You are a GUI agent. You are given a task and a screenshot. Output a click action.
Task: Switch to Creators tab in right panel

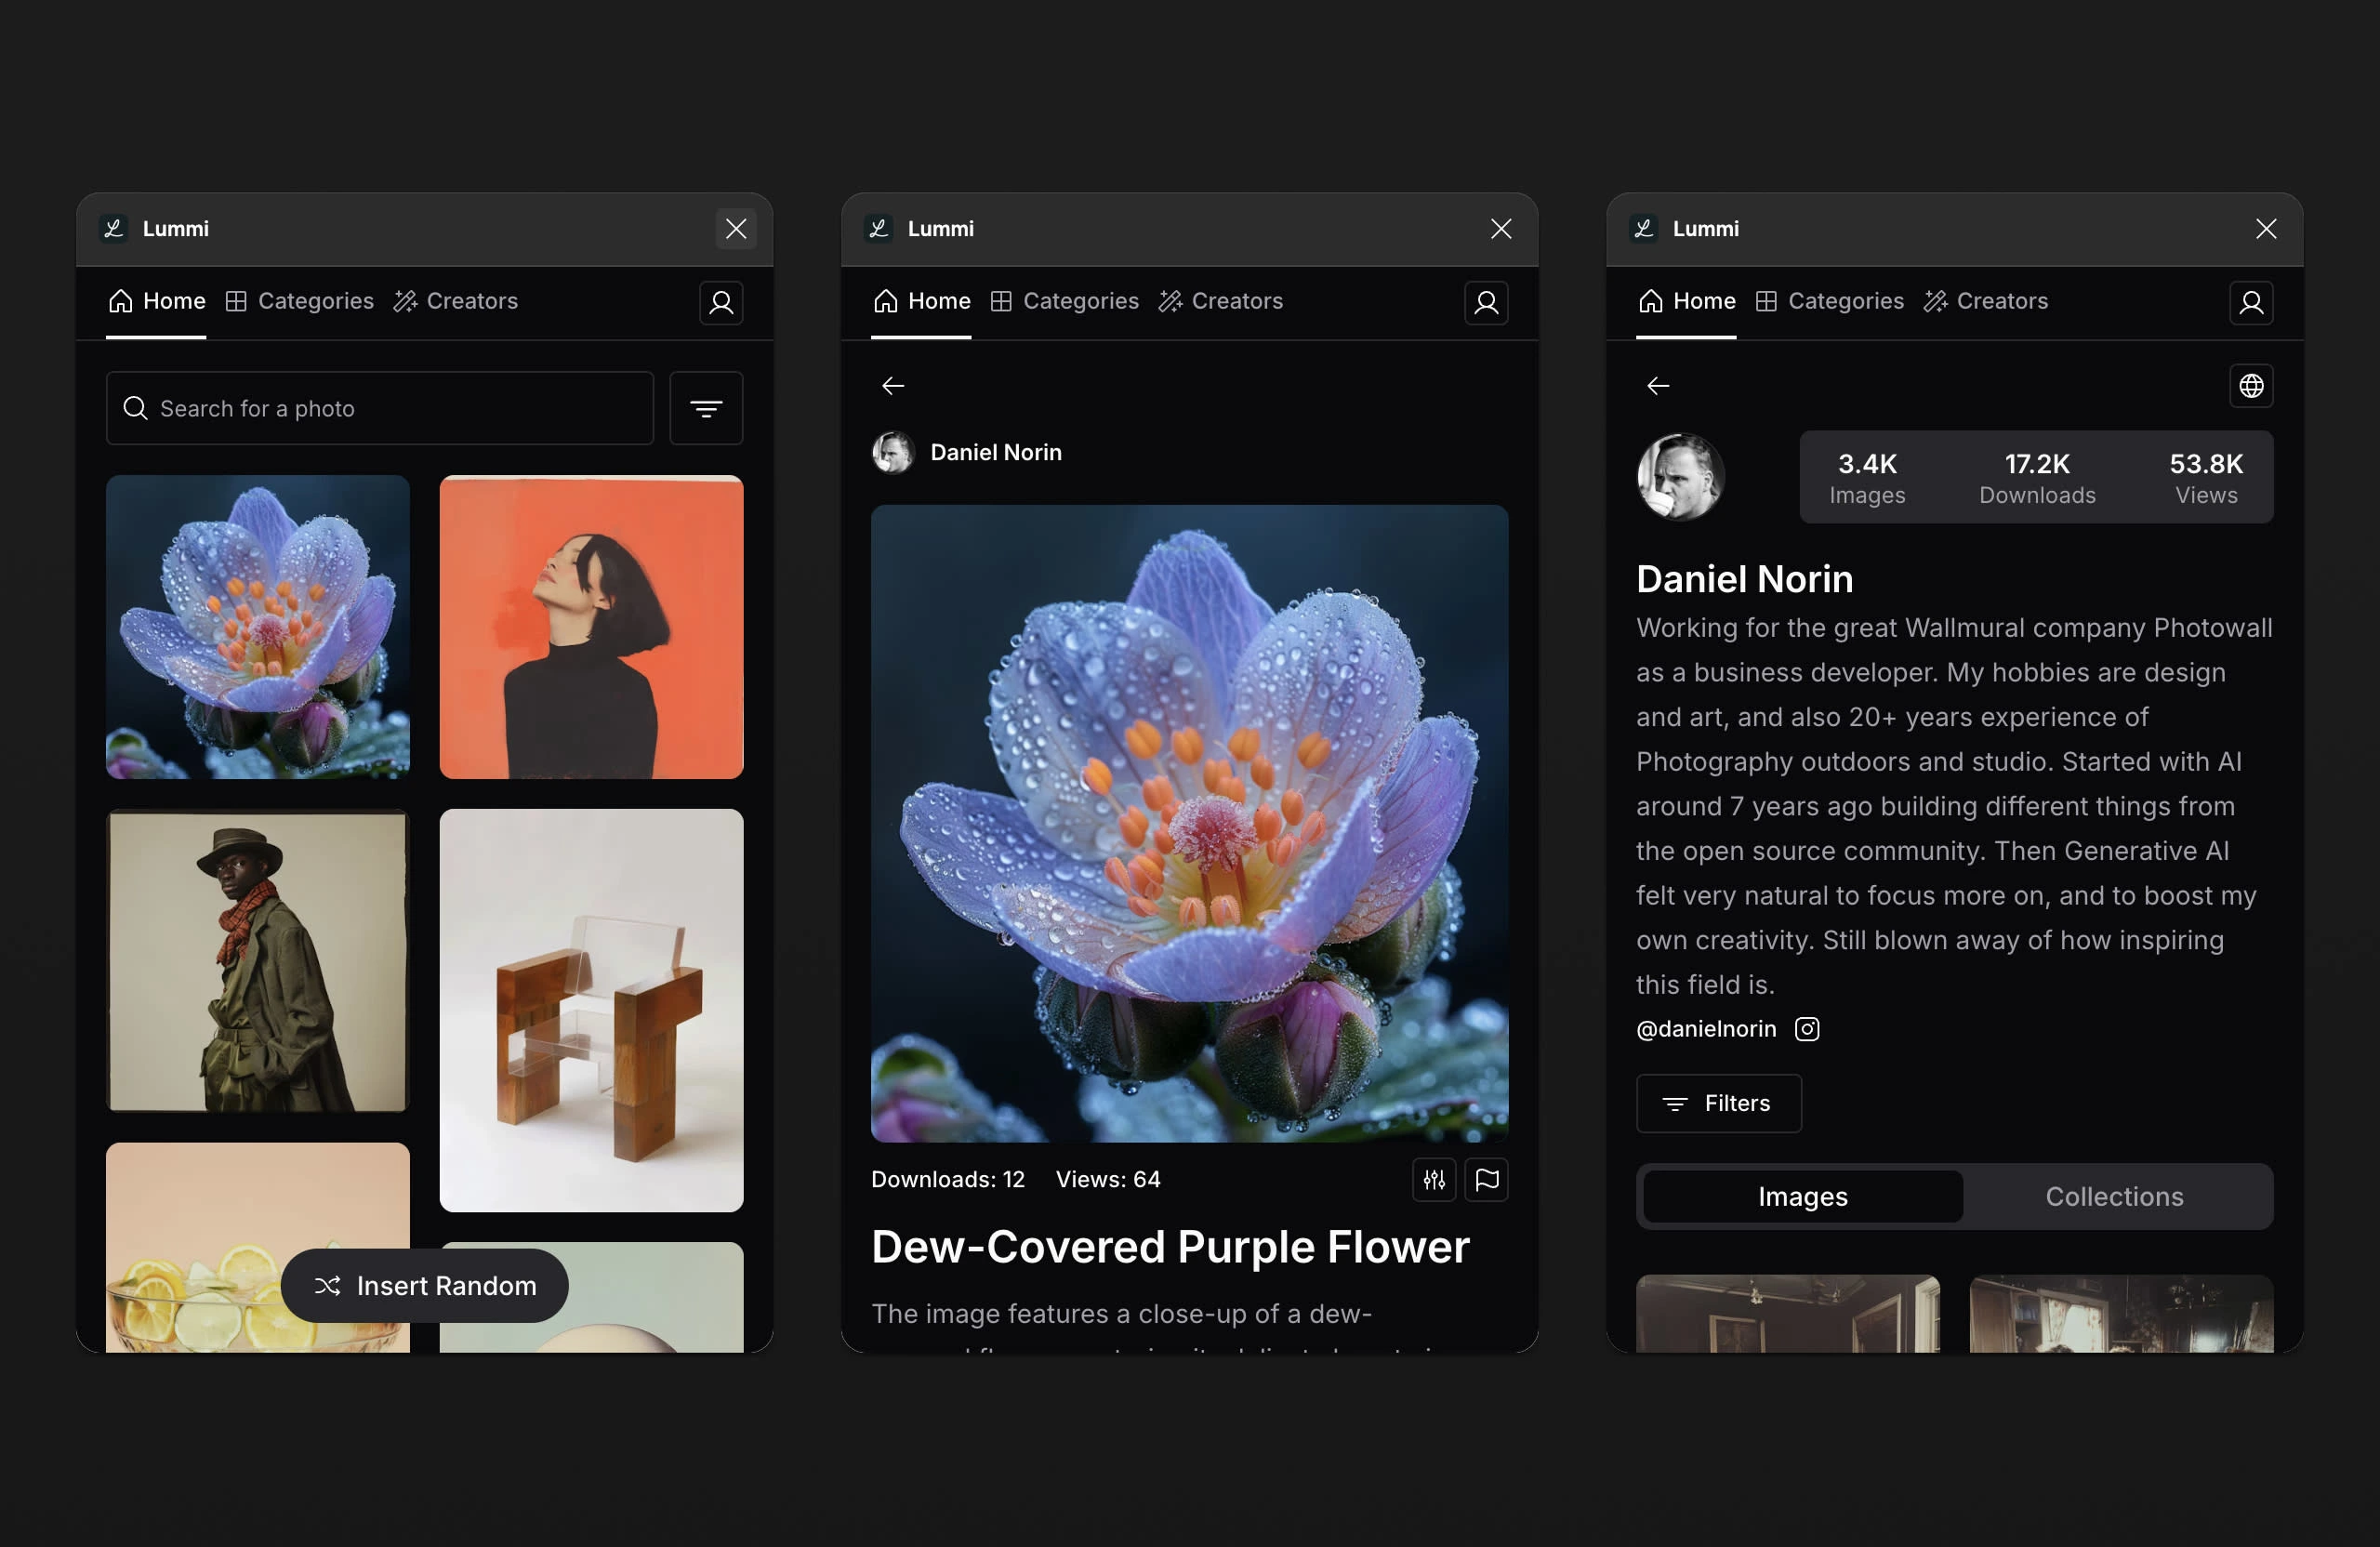pyautogui.click(x=1985, y=301)
